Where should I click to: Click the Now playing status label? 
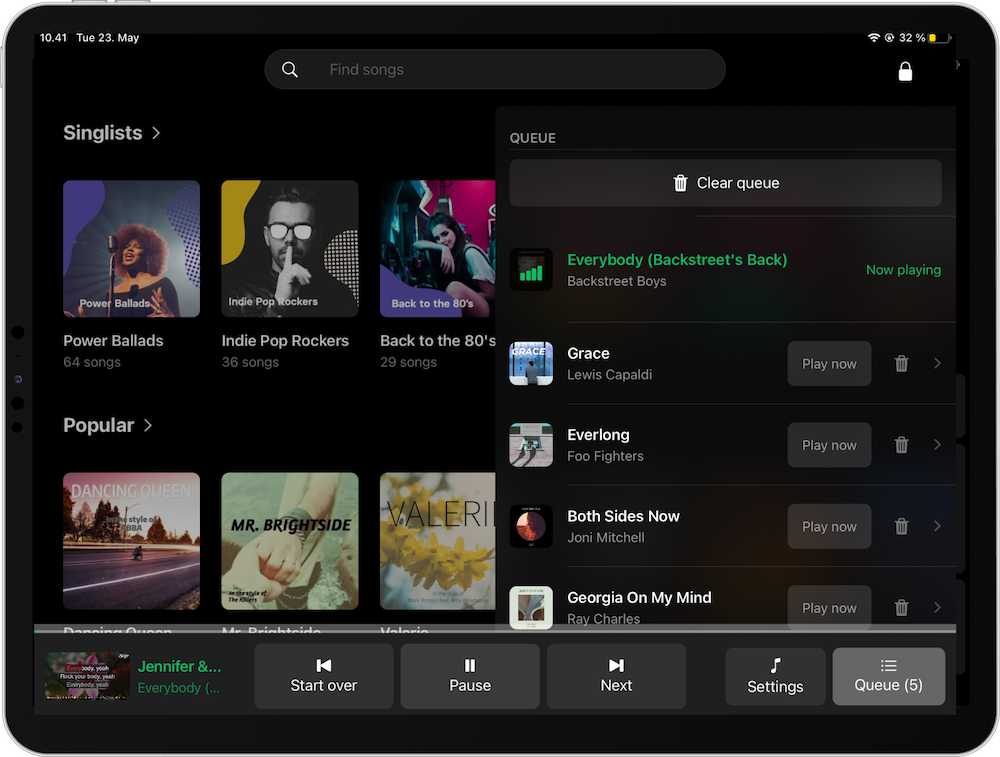[x=903, y=270]
